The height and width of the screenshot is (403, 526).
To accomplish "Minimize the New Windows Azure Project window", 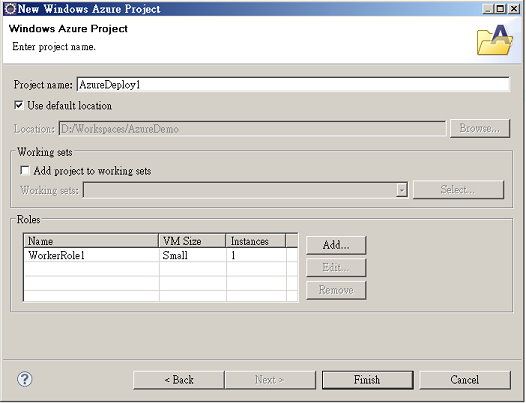I will pos(488,9).
